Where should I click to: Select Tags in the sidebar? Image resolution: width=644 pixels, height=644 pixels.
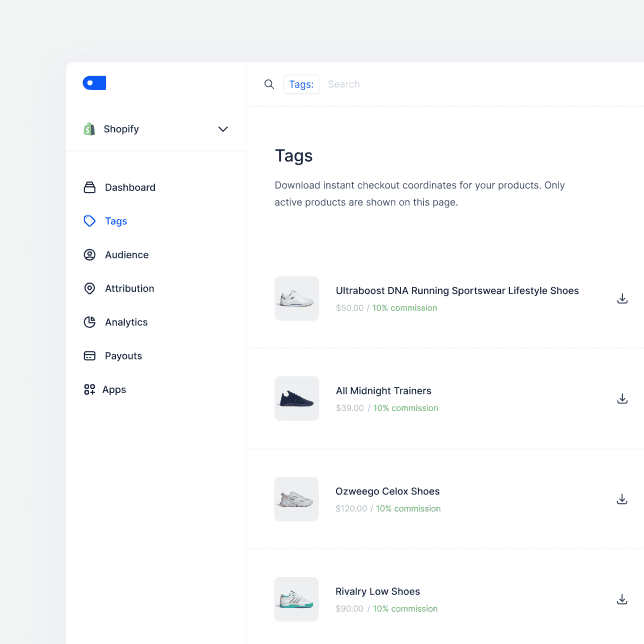coord(116,221)
